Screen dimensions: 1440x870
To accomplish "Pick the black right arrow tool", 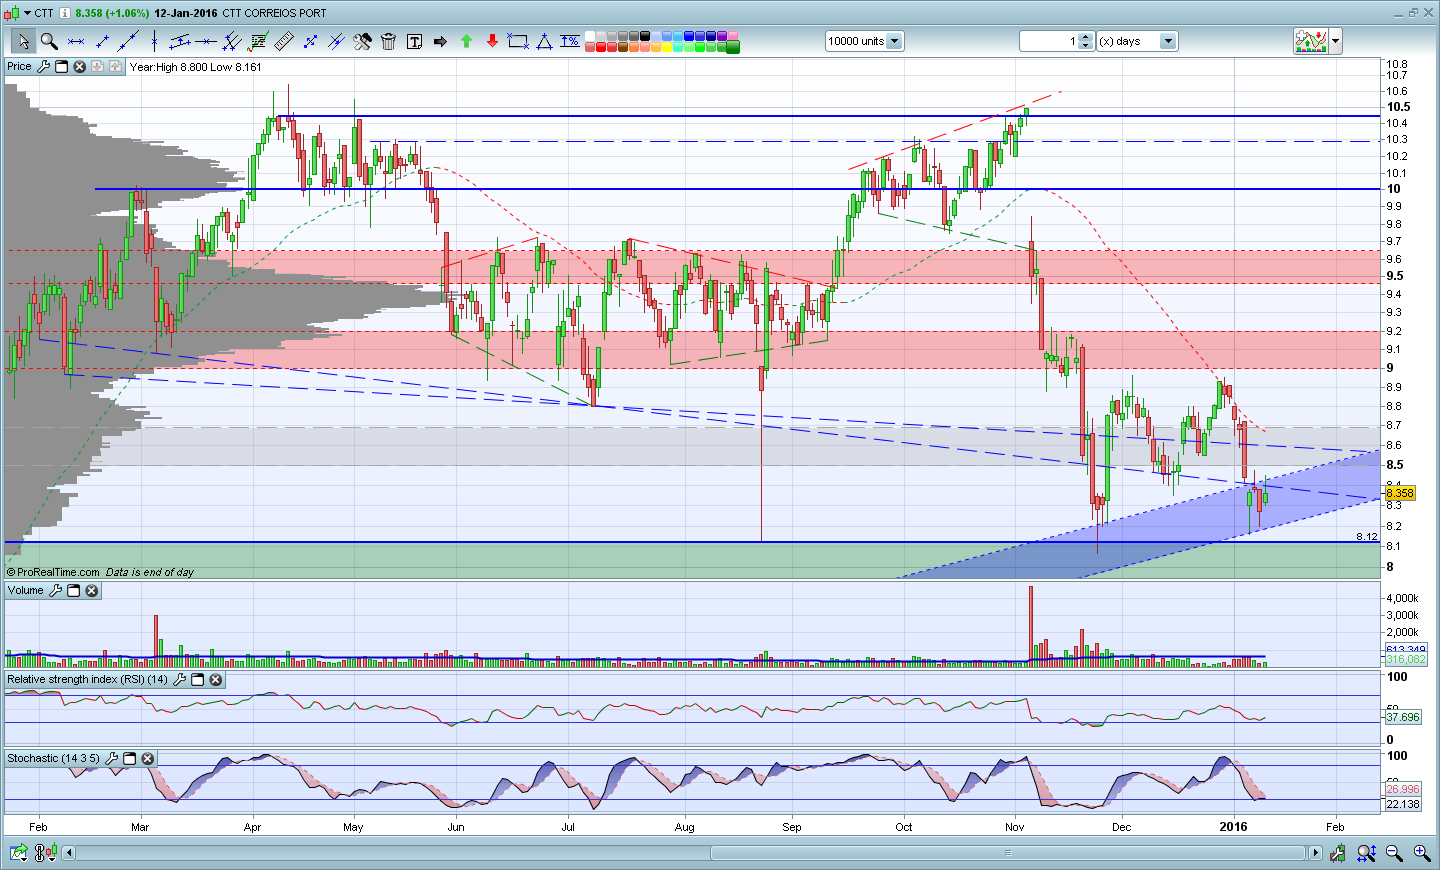I will (x=440, y=41).
